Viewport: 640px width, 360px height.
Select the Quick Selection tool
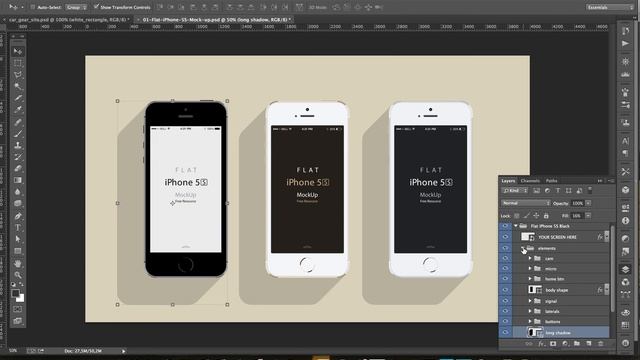[x=18, y=86]
